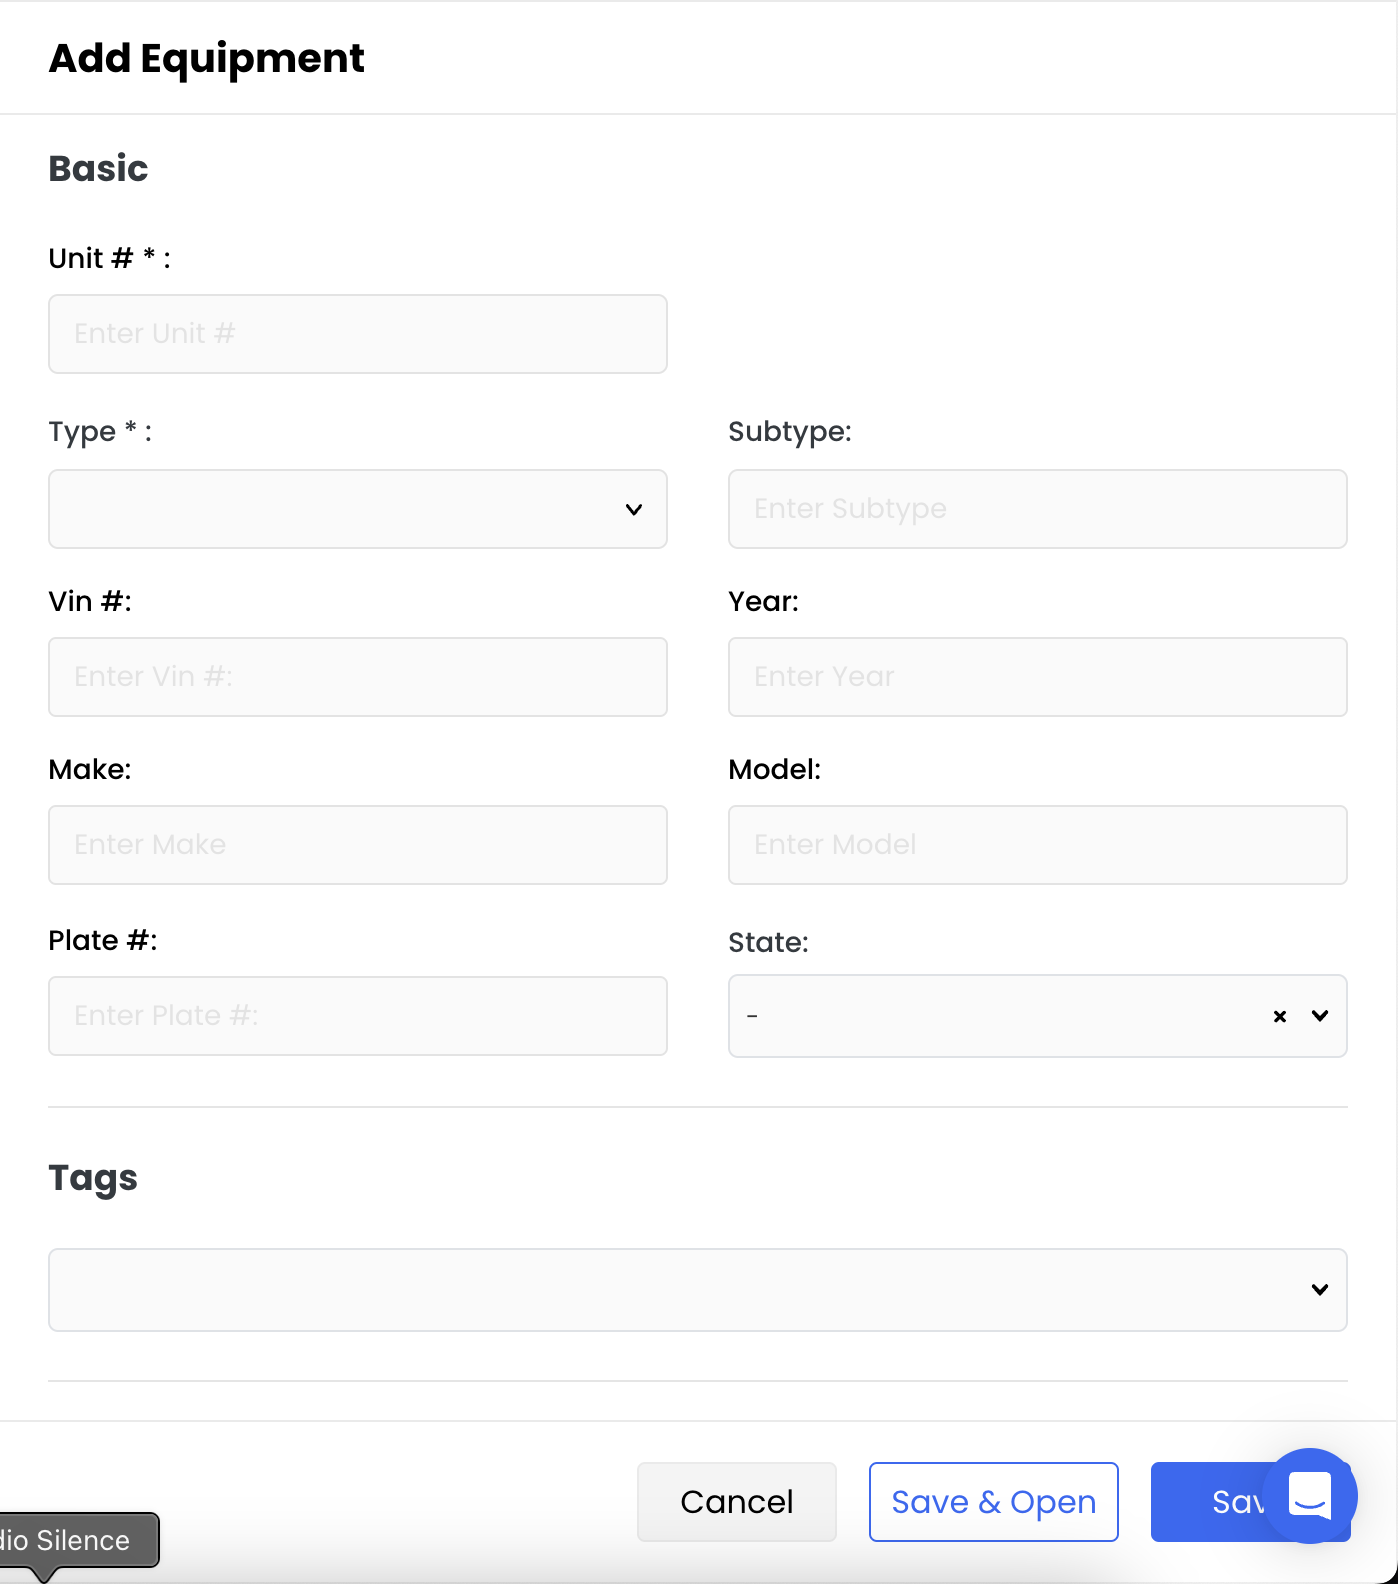Viewport: 1398px width, 1584px height.
Task: Click the Basic section heading
Action: tap(98, 169)
